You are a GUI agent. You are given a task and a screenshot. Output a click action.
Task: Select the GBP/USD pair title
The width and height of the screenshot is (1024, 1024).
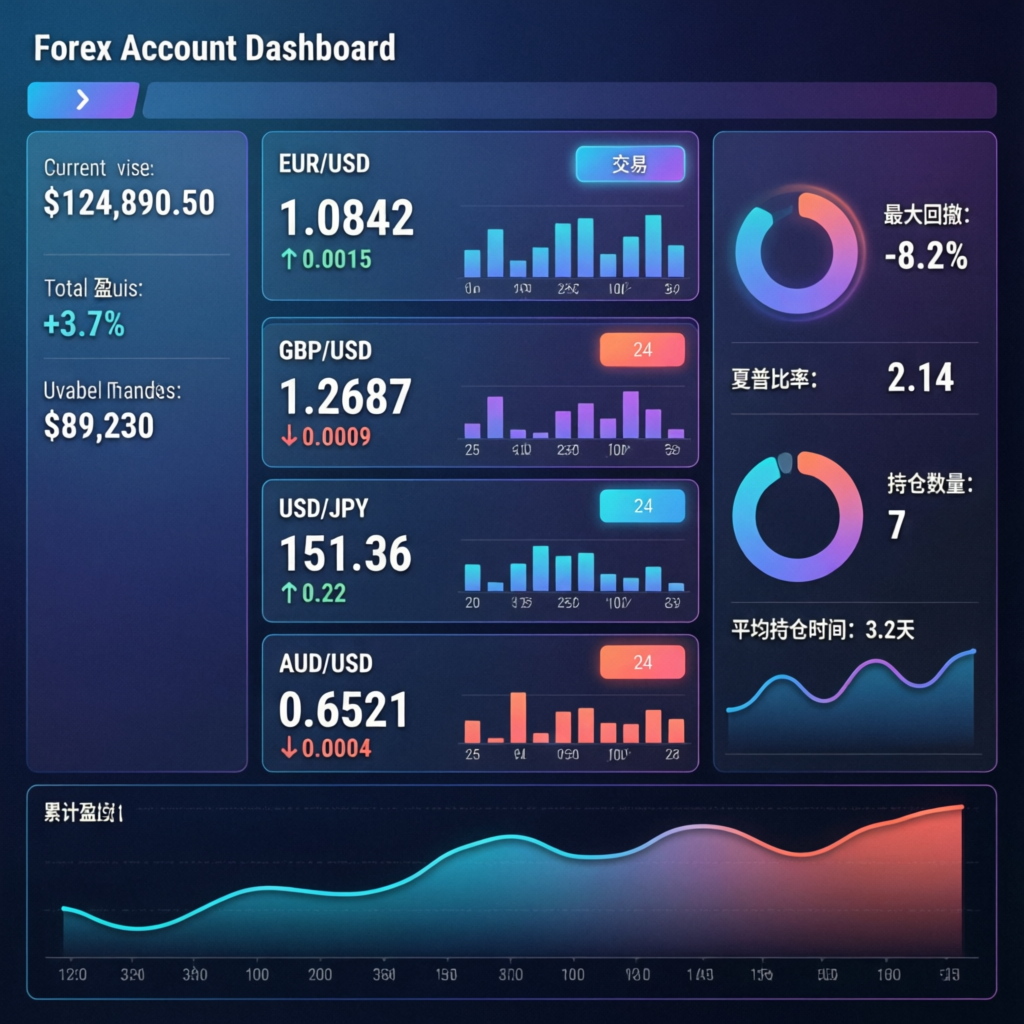coord(325,351)
